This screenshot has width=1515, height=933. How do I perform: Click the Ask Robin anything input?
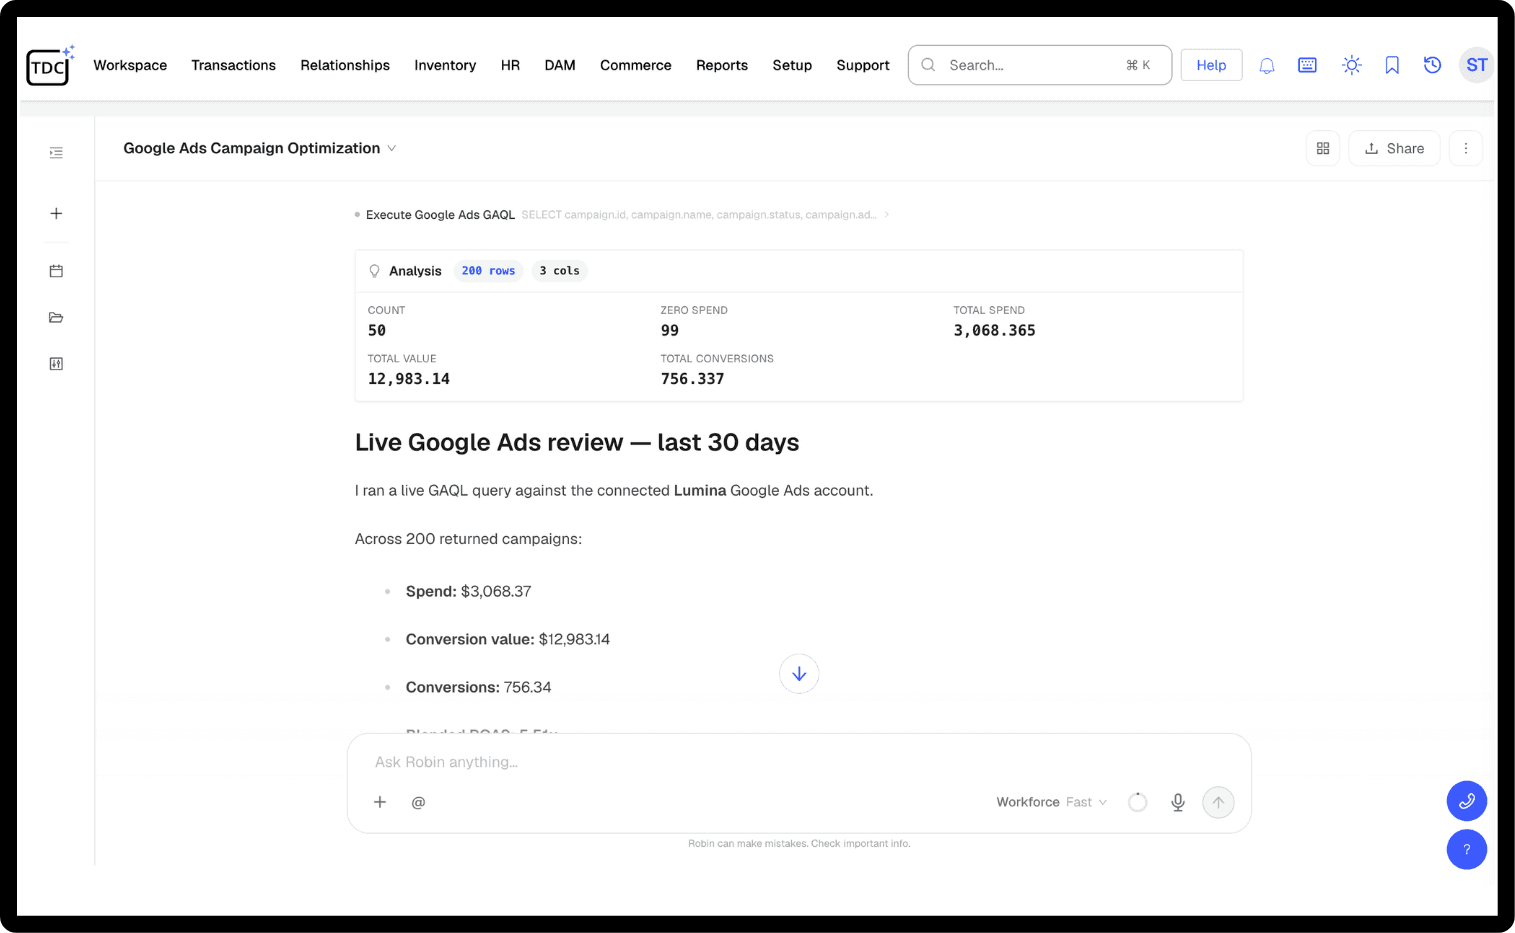point(798,762)
